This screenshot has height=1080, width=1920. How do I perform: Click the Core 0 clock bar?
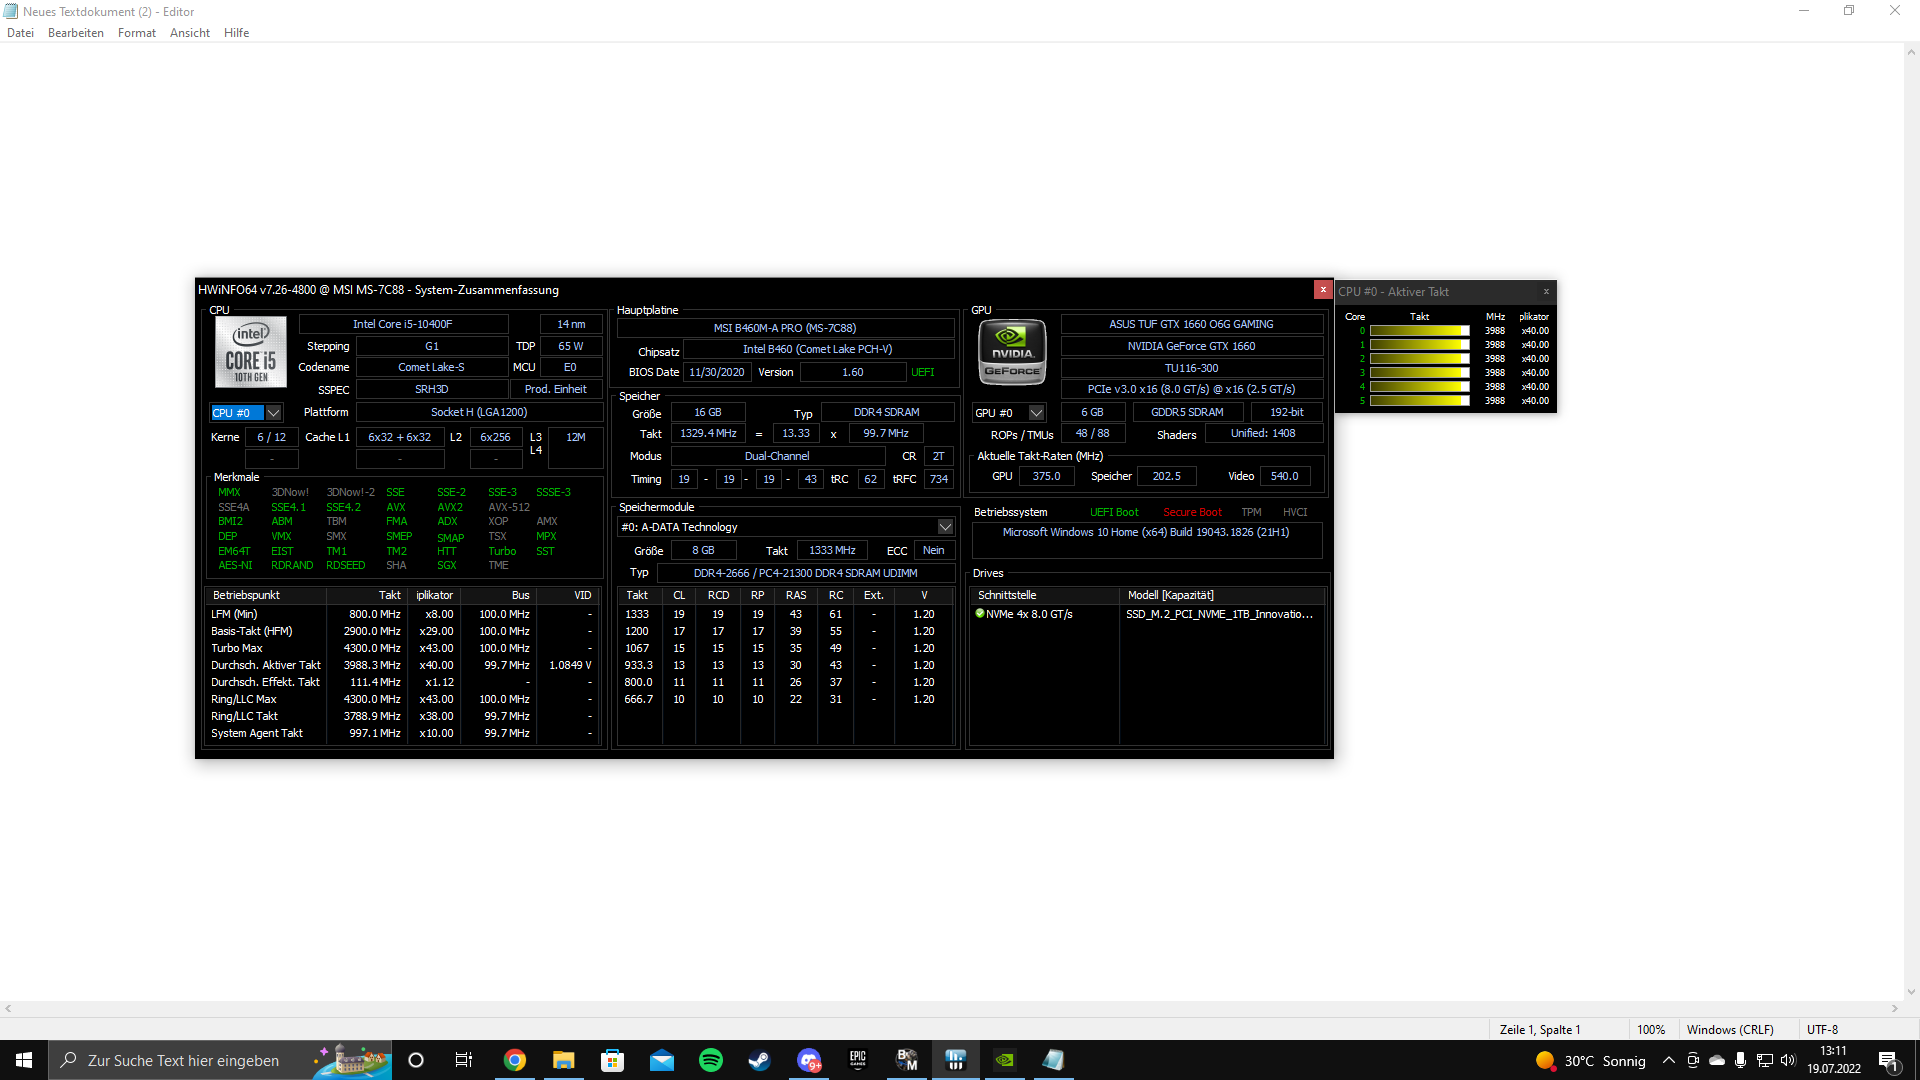[x=1419, y=331]
